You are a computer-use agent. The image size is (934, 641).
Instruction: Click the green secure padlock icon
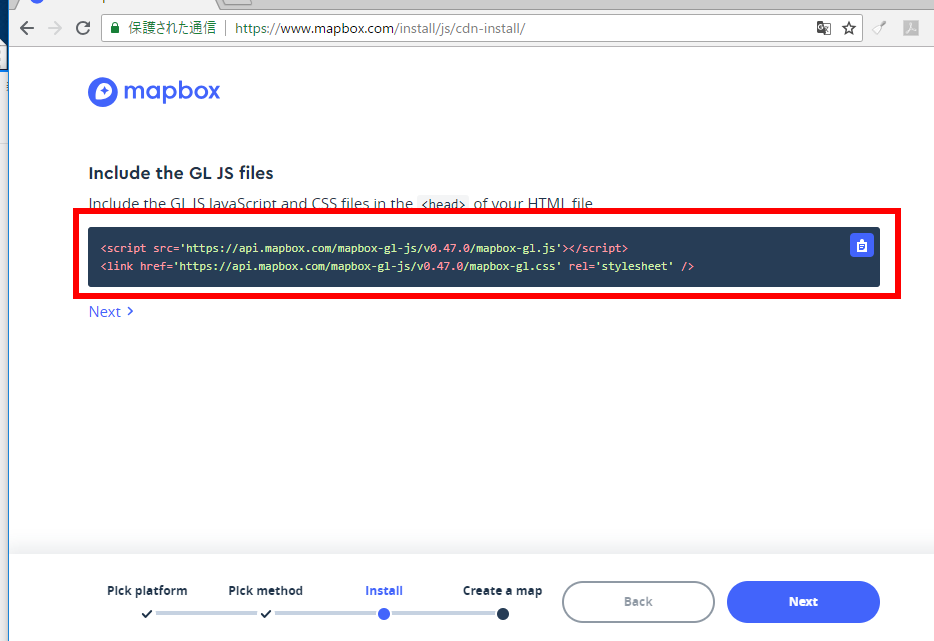click(115, 28)
